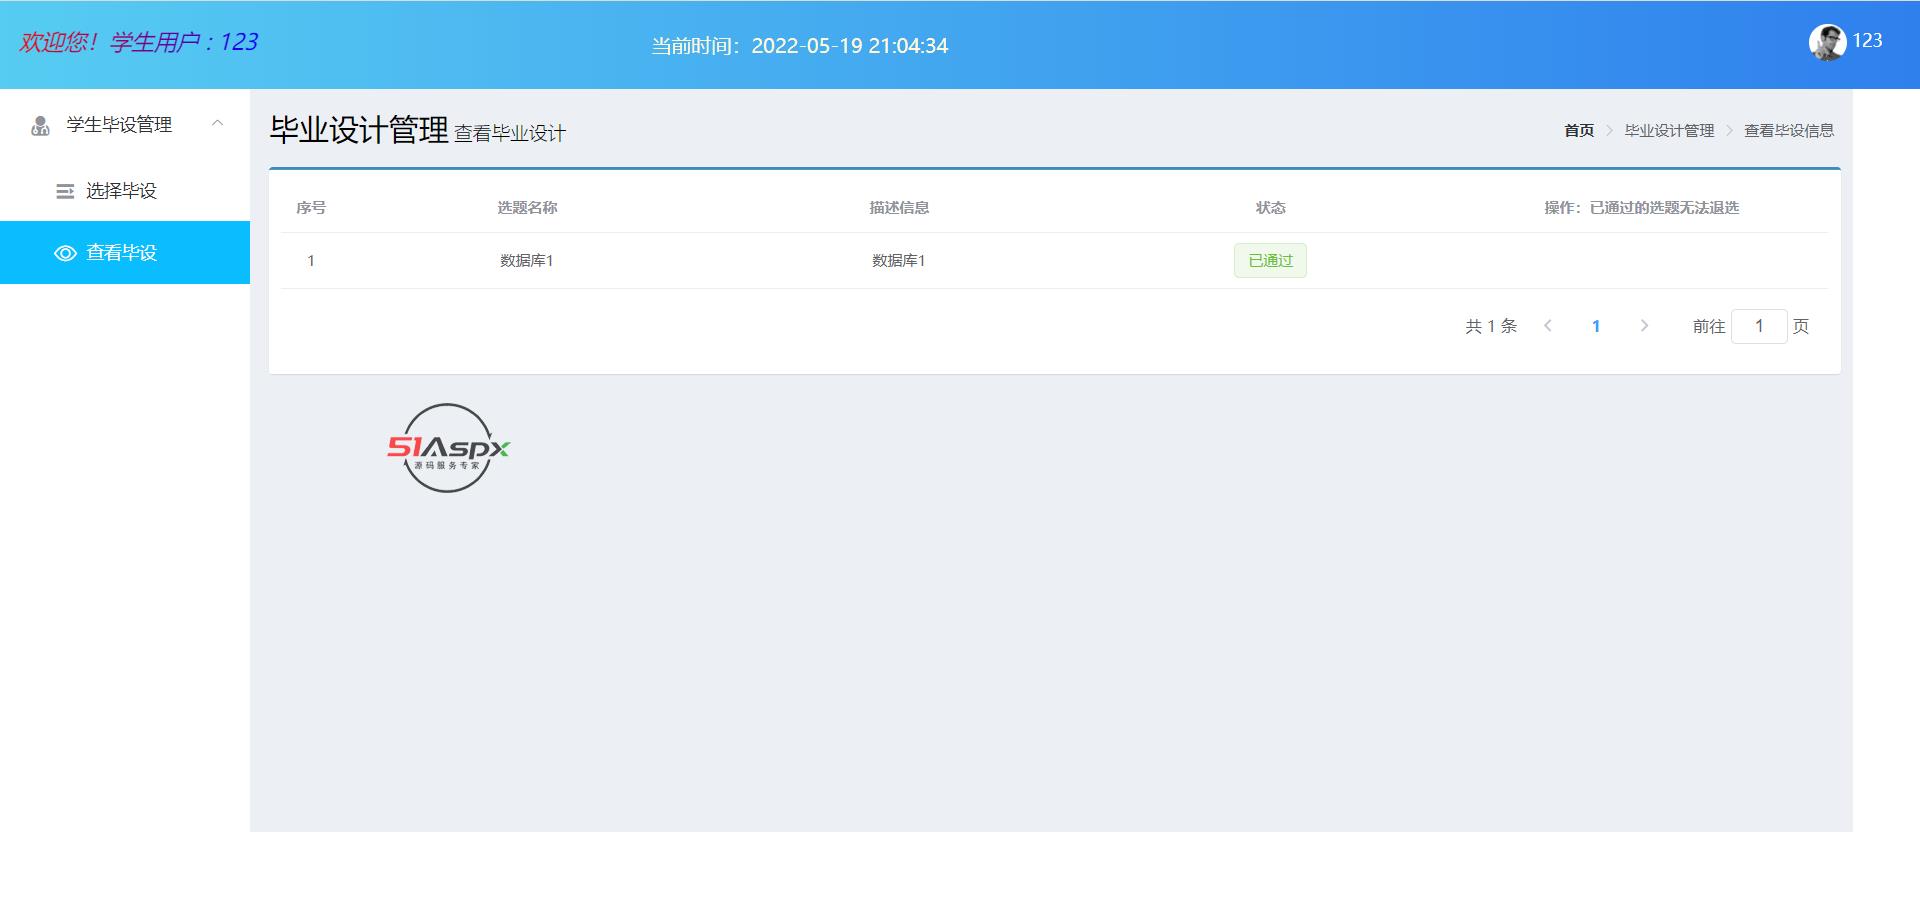
Task: Select page number 1 in pagination
Action: point(1596,326)
